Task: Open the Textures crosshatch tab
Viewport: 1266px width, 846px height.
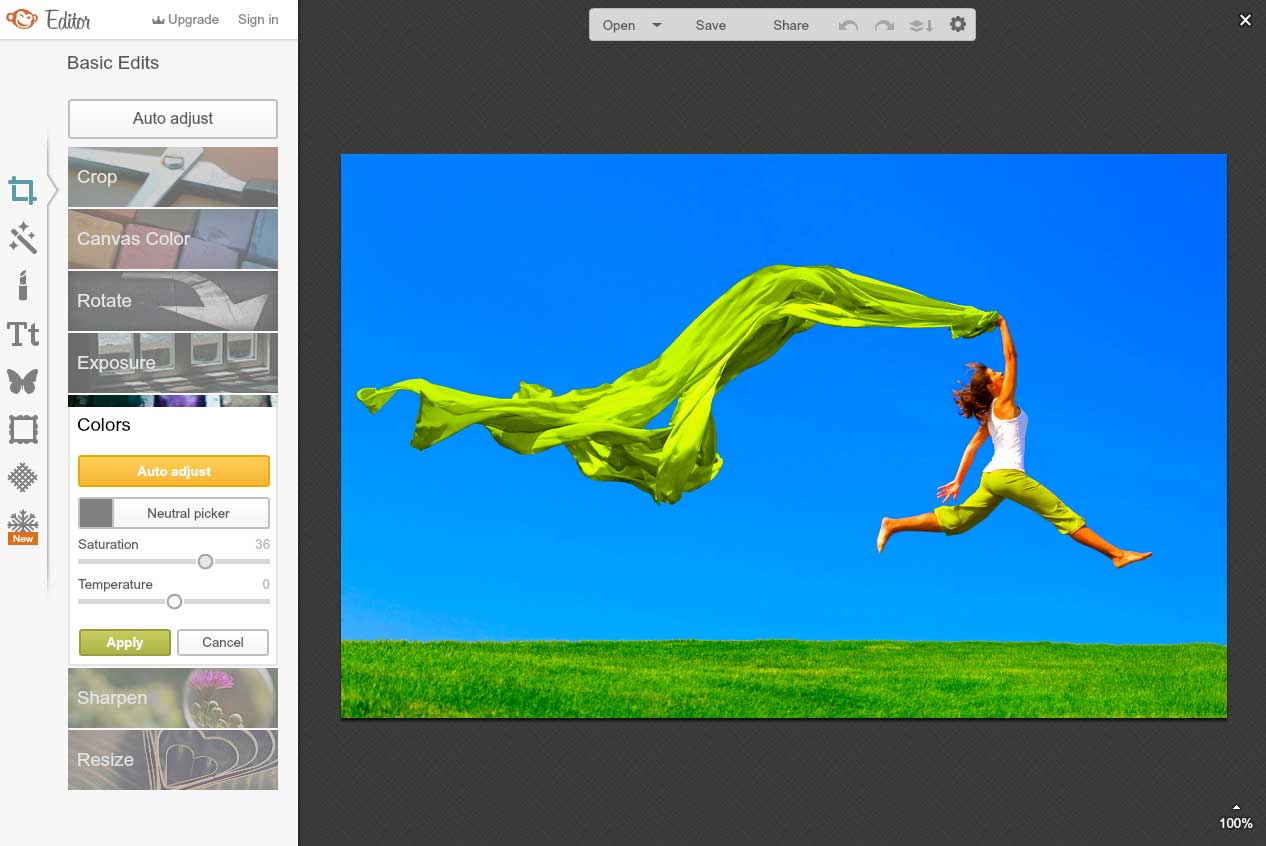Action: tap(22, 478)
